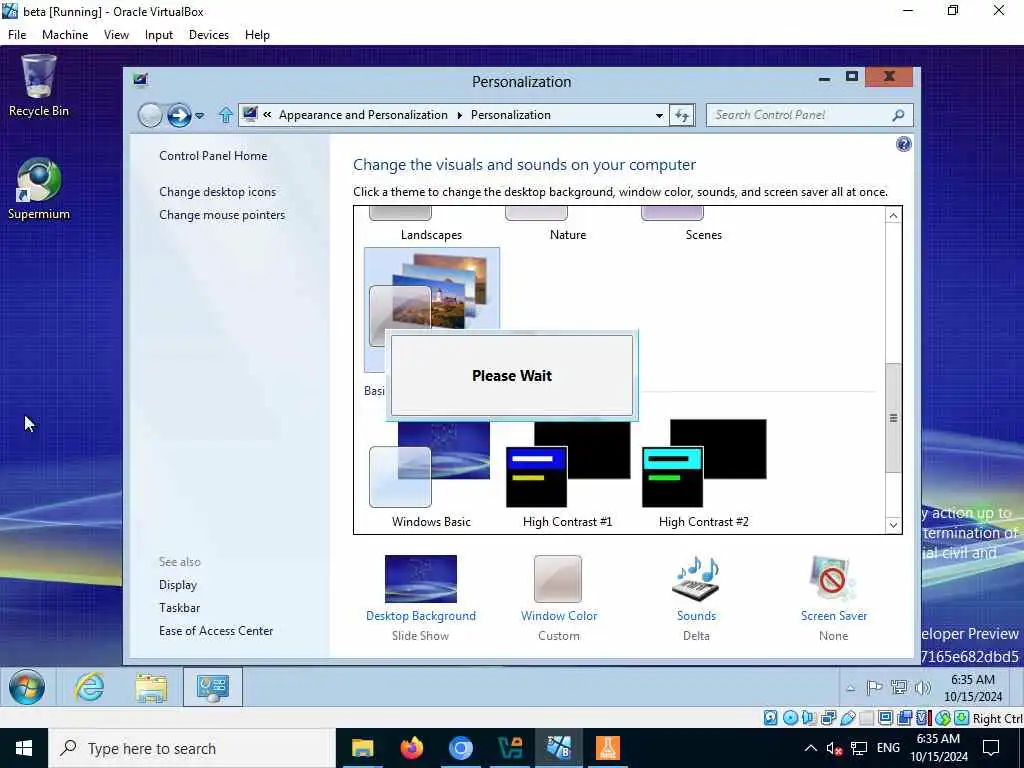The height and width of the screenshot is (768, 1024).
Task: Click VirtualBox keyboard capture indicator
Action: click(961, 718)
